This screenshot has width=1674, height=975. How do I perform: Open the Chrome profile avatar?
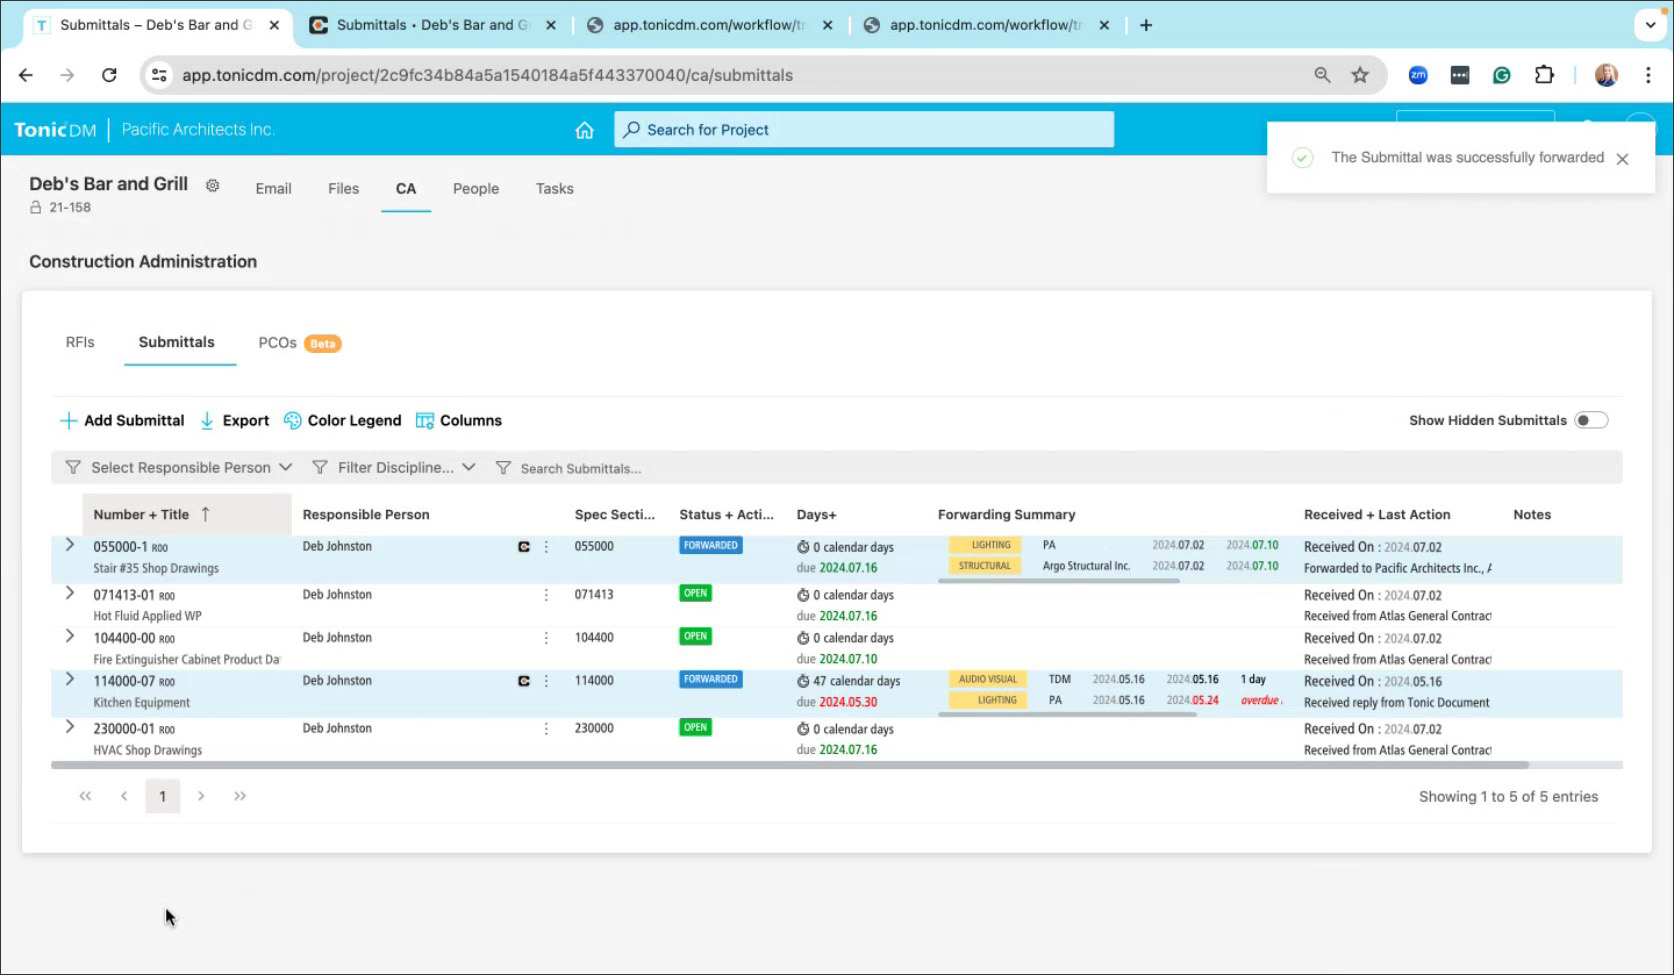point(1606,75)
